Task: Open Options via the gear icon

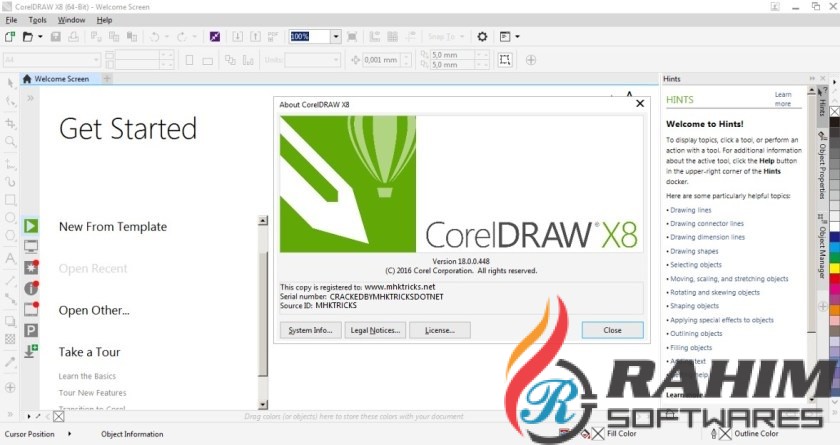Action: (482, 36)
